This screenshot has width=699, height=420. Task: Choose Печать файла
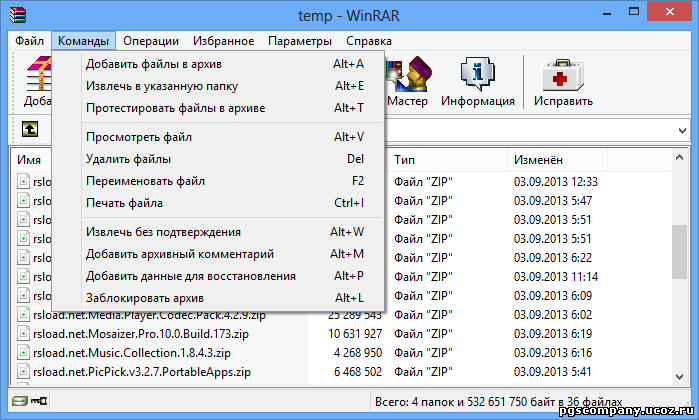(x=218, y=203)
